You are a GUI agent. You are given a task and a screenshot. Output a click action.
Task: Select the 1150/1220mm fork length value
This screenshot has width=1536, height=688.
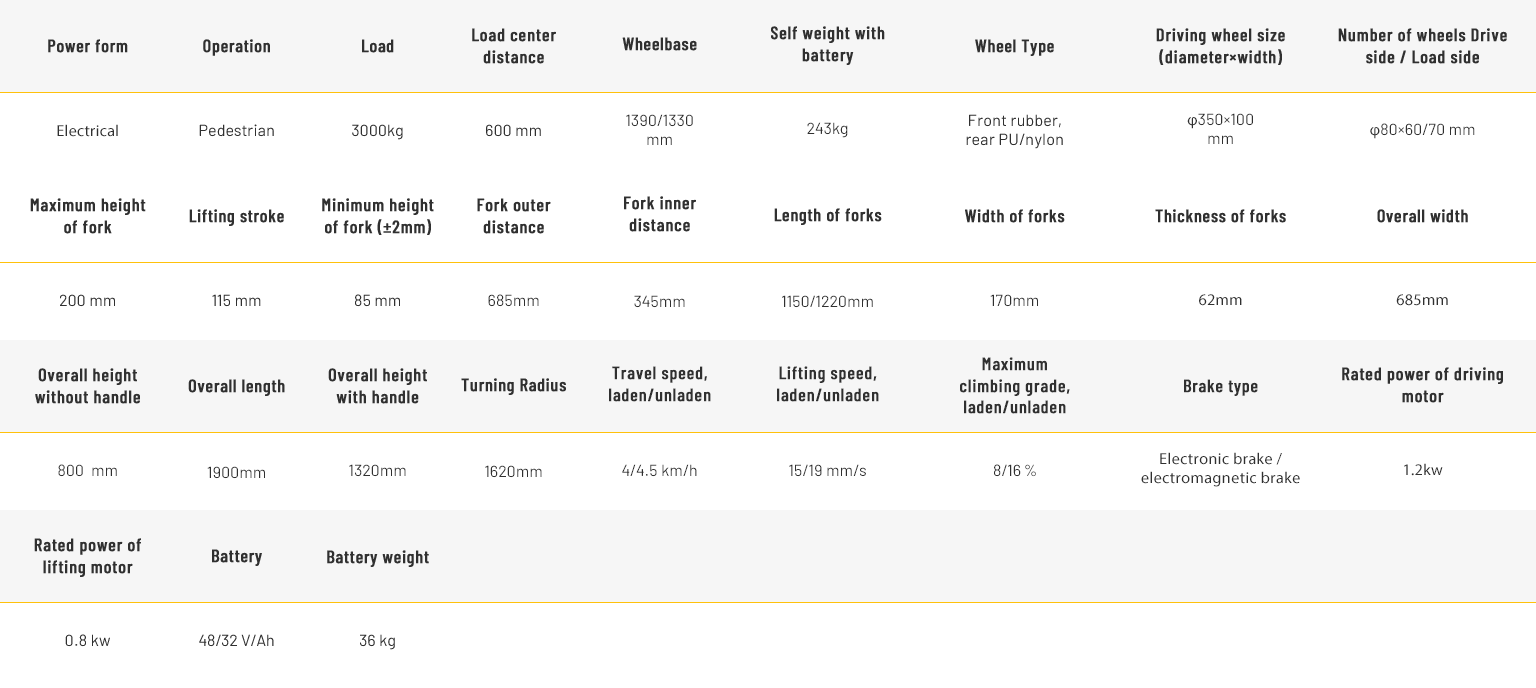tap(827, 301)
